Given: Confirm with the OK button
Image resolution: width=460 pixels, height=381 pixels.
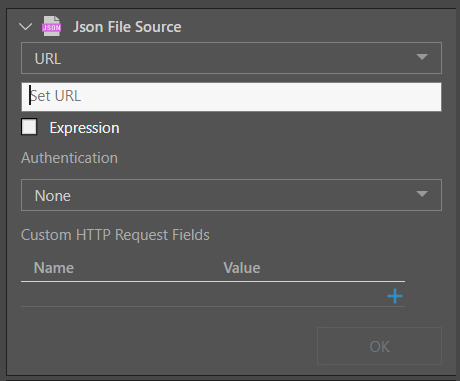Looking at the screenshot, I should (x=379, y=346).
